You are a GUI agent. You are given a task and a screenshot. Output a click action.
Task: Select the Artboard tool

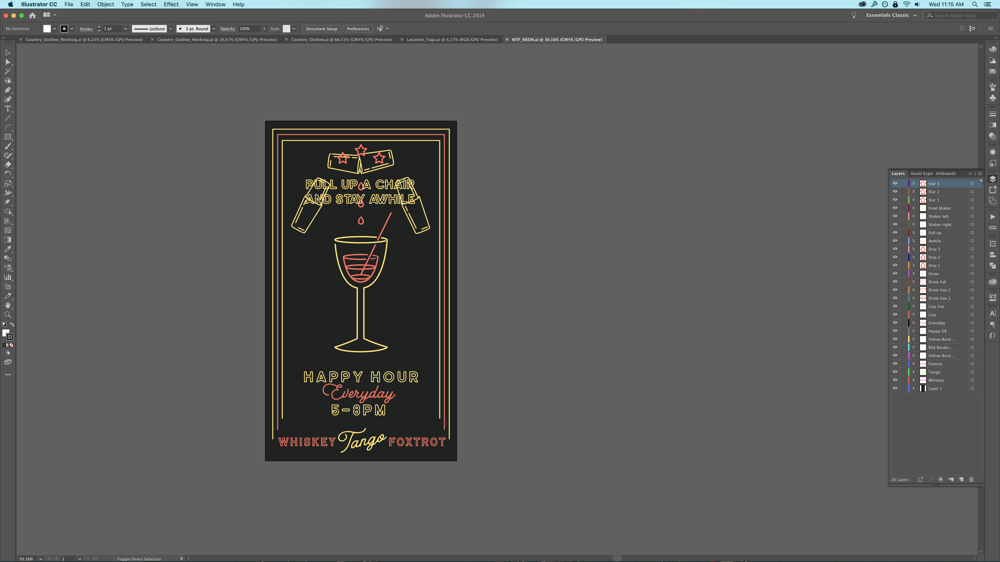pyautogui.click(x=8, y=286)
